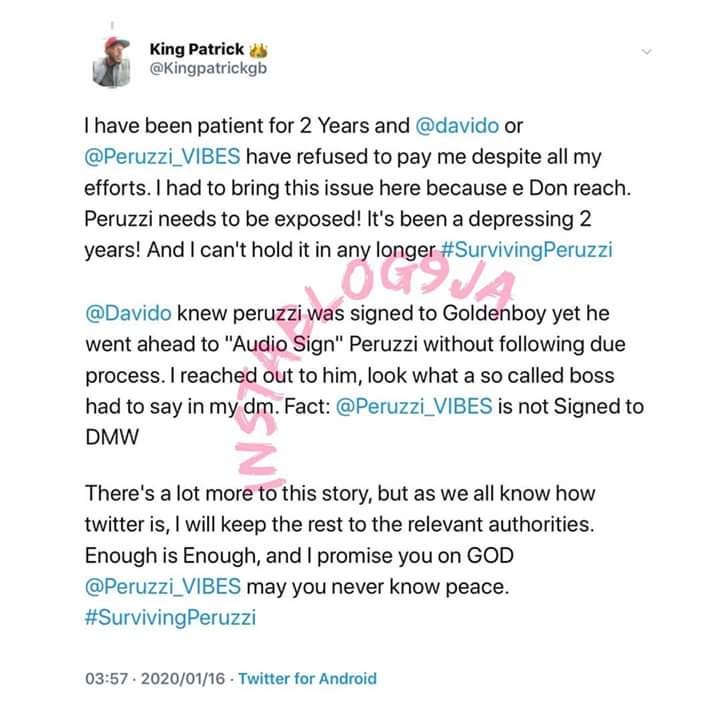Image resolution: width=720 pixels, height=720 pixels.
Task: Open #SurvivingPeruzzi hashtag after "any longer"
Action: pos(526,250)
